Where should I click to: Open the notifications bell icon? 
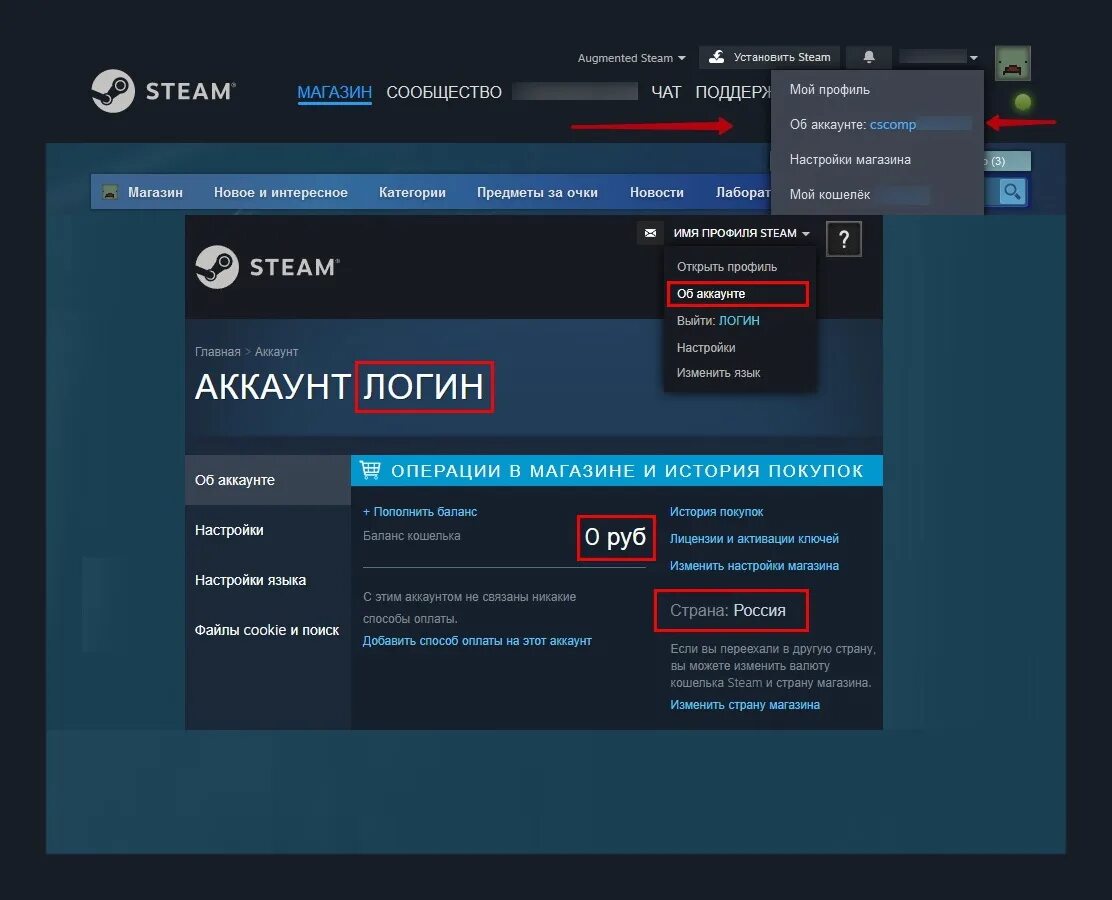[x=869, y=57]
